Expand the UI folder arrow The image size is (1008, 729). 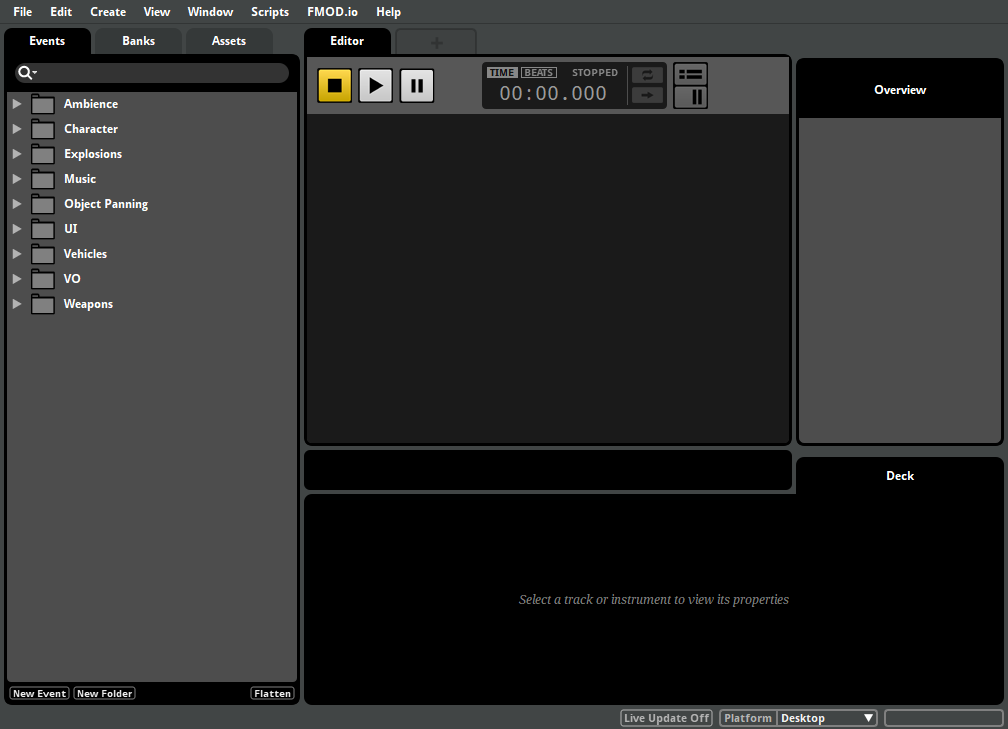[17, 228]
